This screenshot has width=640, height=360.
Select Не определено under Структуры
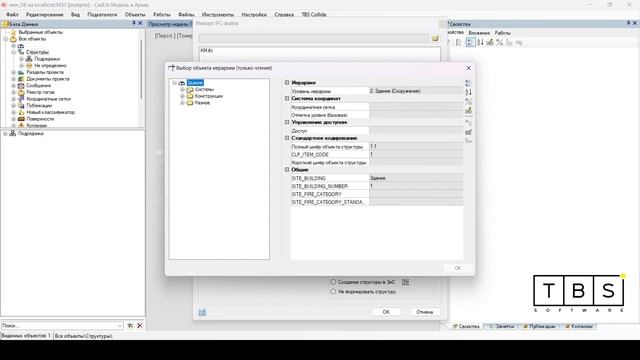click(50, 66)
